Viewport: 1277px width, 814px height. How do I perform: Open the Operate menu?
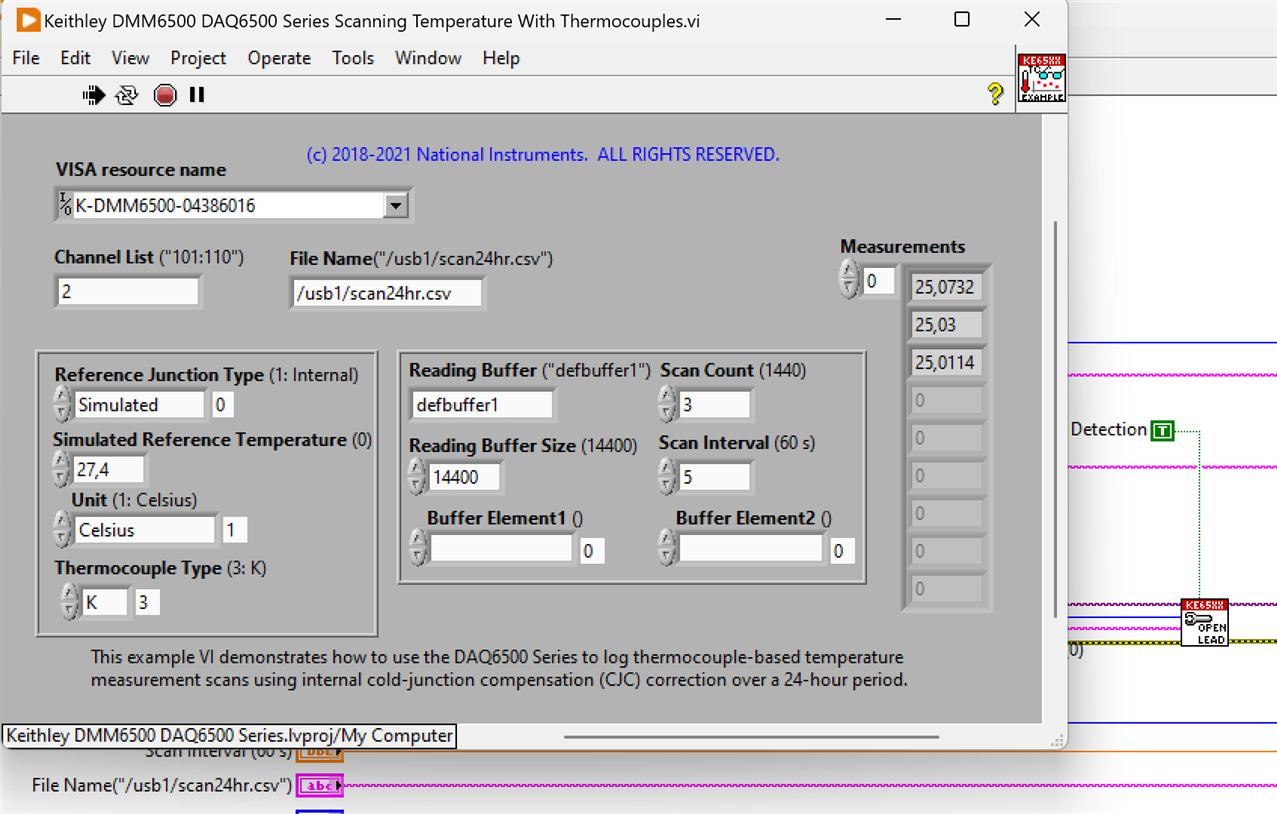click(x=279, y=58)
